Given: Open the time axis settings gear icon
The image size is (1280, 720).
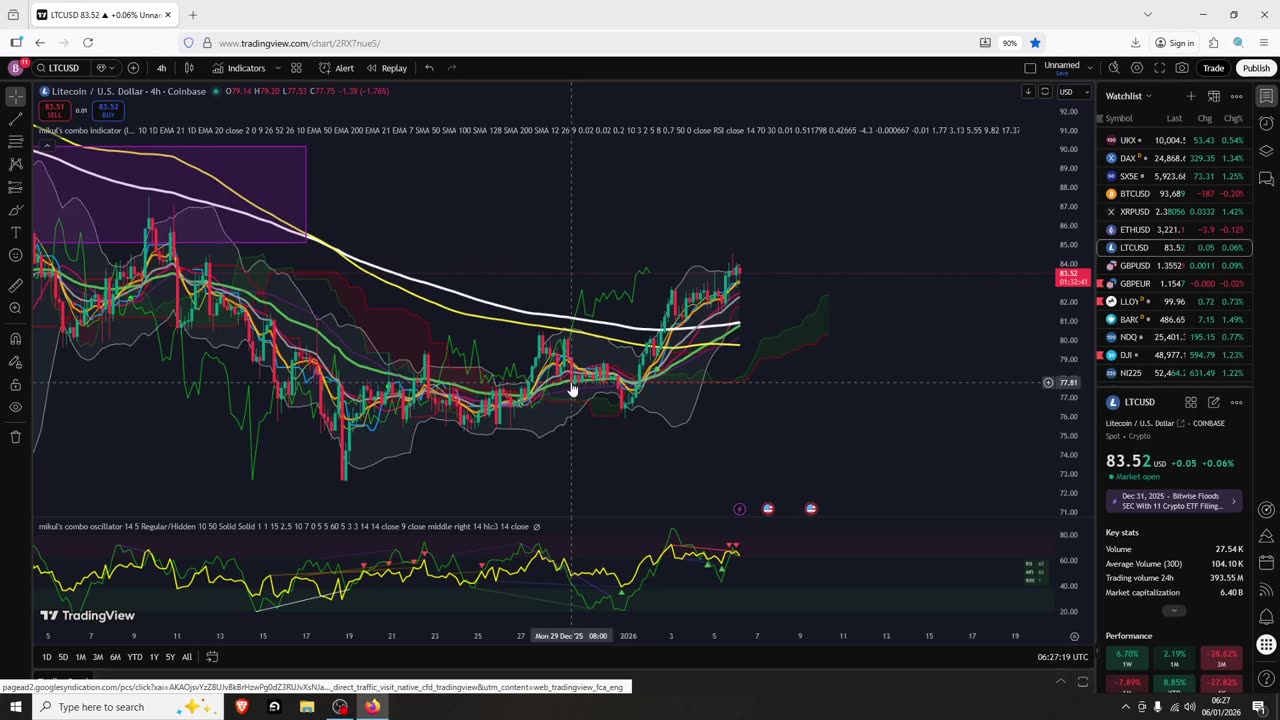Looking at the screenshot, I should pyautogui.click(x=1074, y=636).
